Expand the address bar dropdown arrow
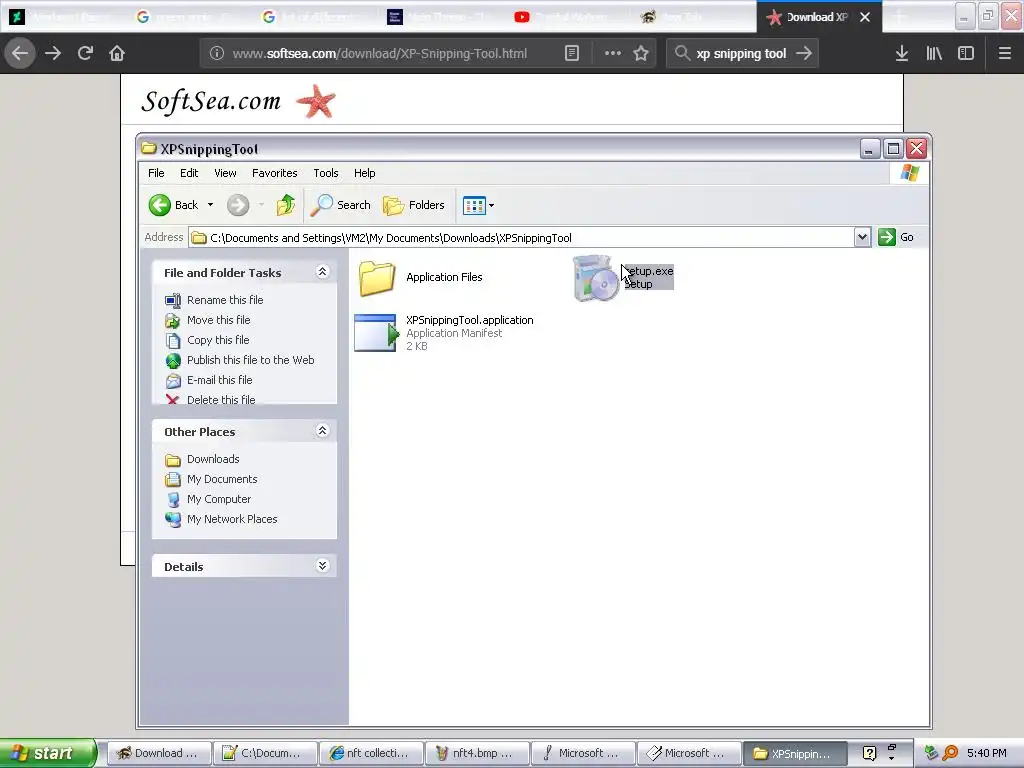 [x=862, y=238]
